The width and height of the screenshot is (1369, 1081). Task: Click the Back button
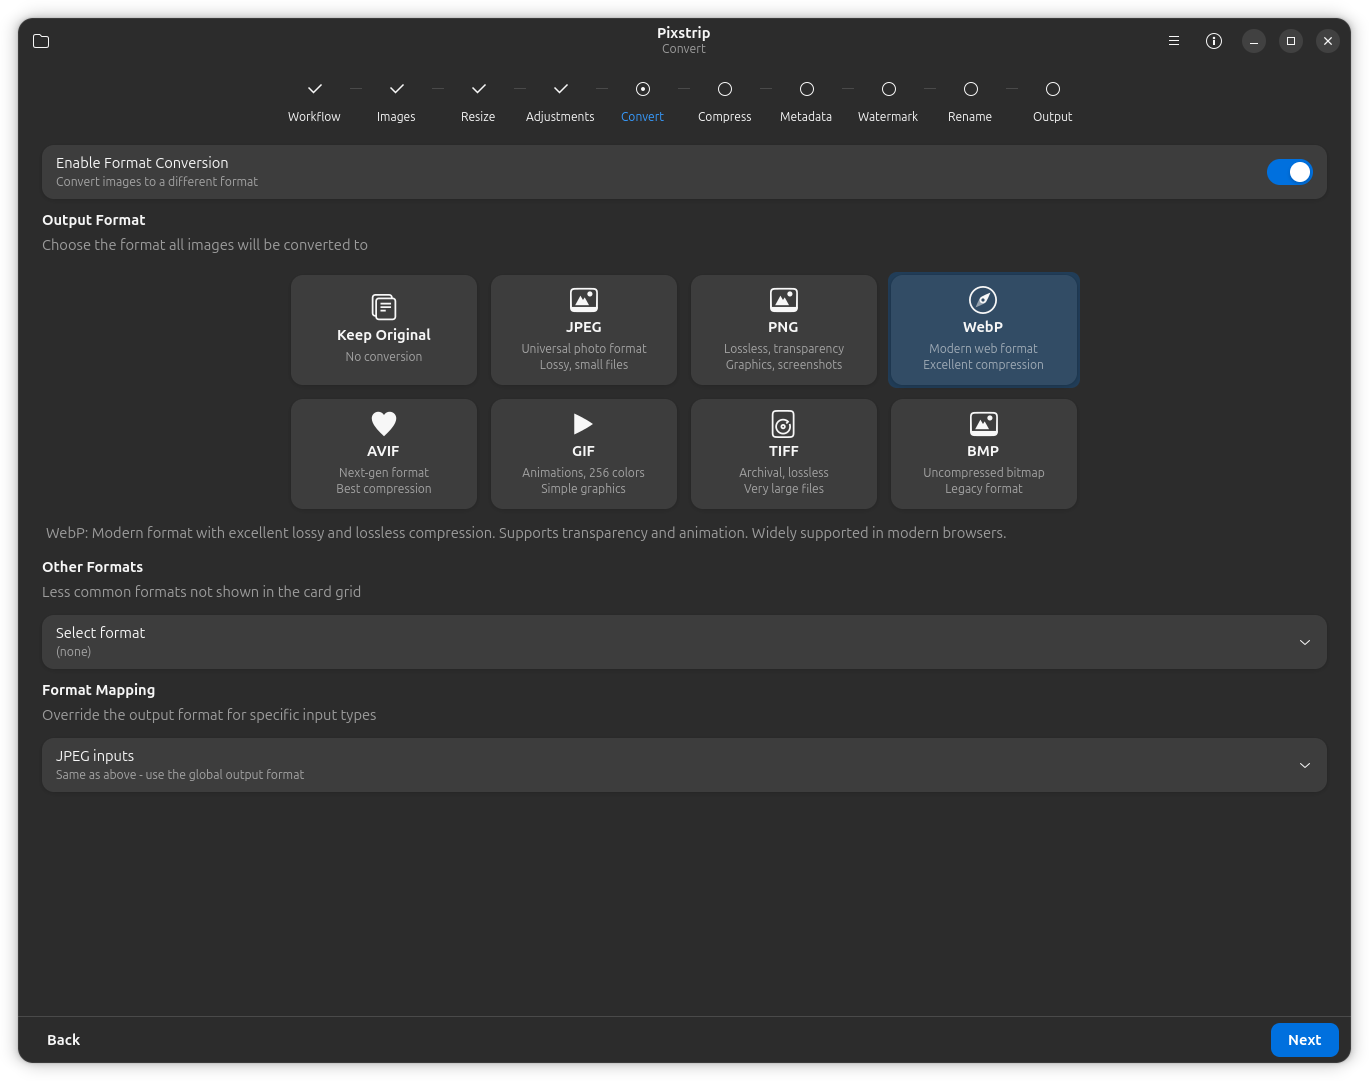point(63,1040)
